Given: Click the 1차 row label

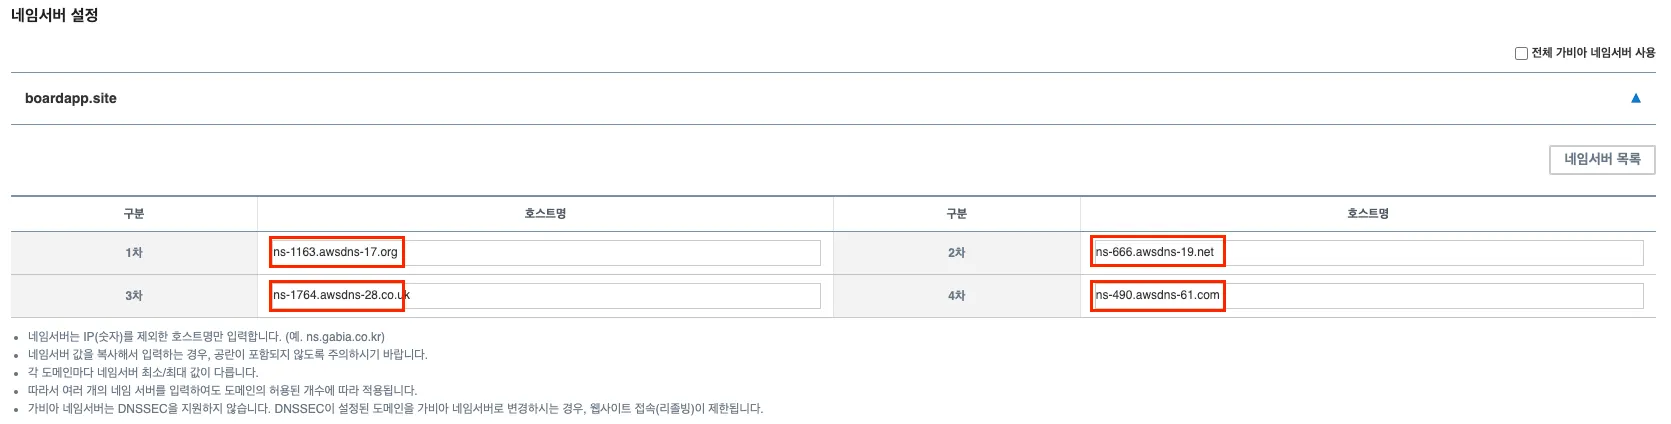Looking at the screenshot, I should [x=134, y=253].
